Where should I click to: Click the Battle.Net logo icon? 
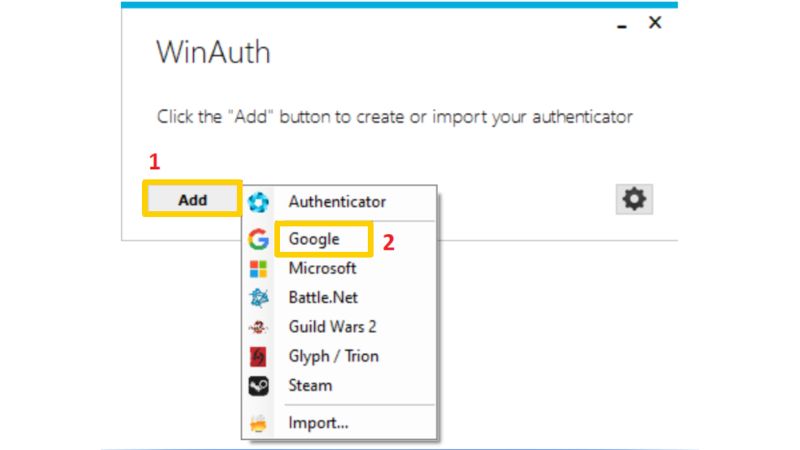(x=259, y=298)
